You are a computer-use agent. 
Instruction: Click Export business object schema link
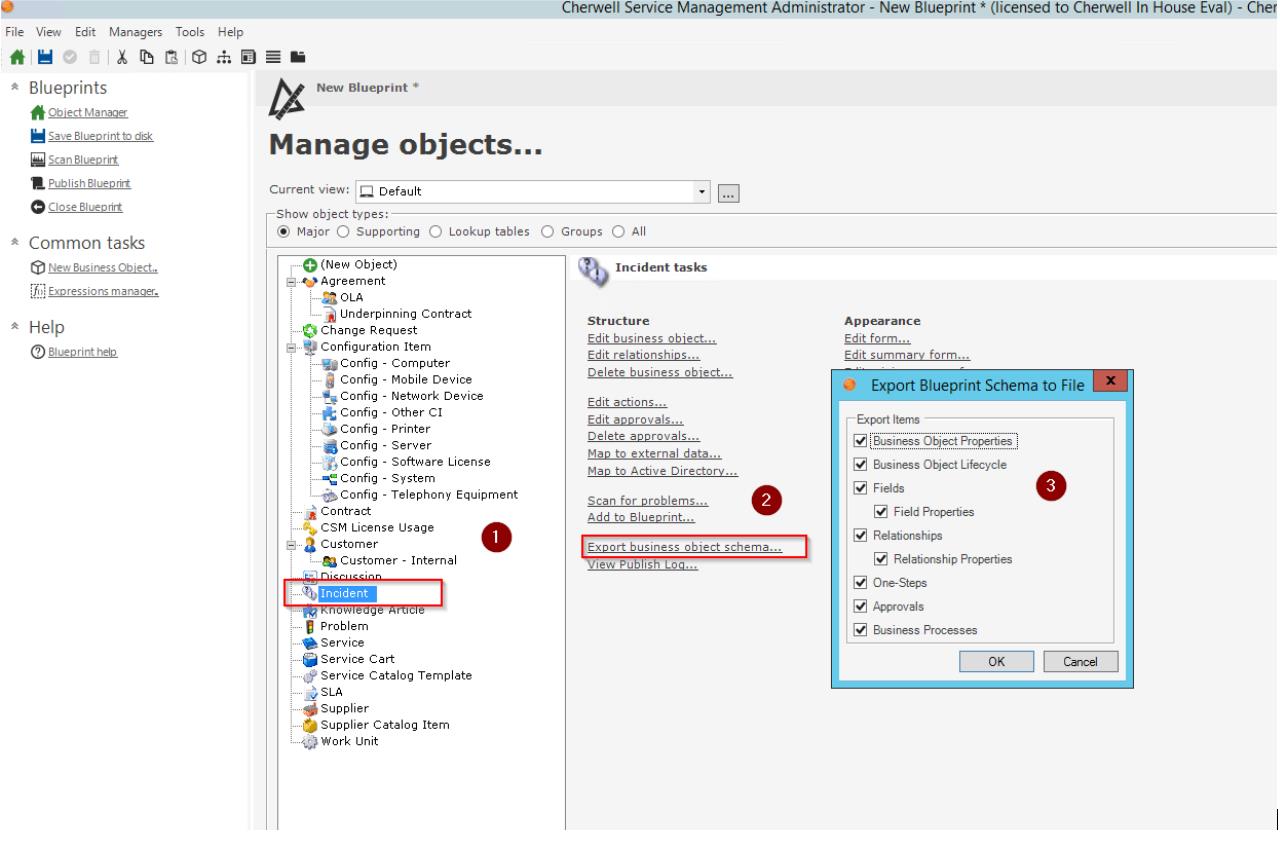(684, 547)
